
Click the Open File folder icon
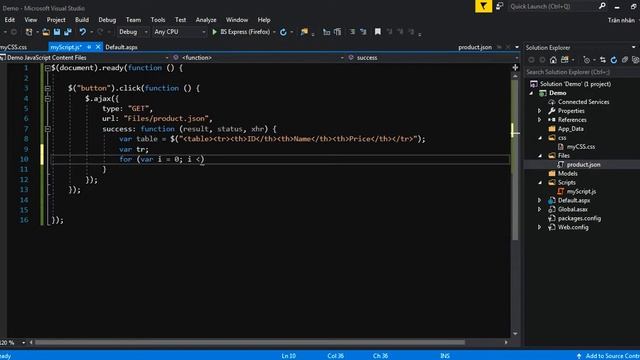tap(46, 32)
